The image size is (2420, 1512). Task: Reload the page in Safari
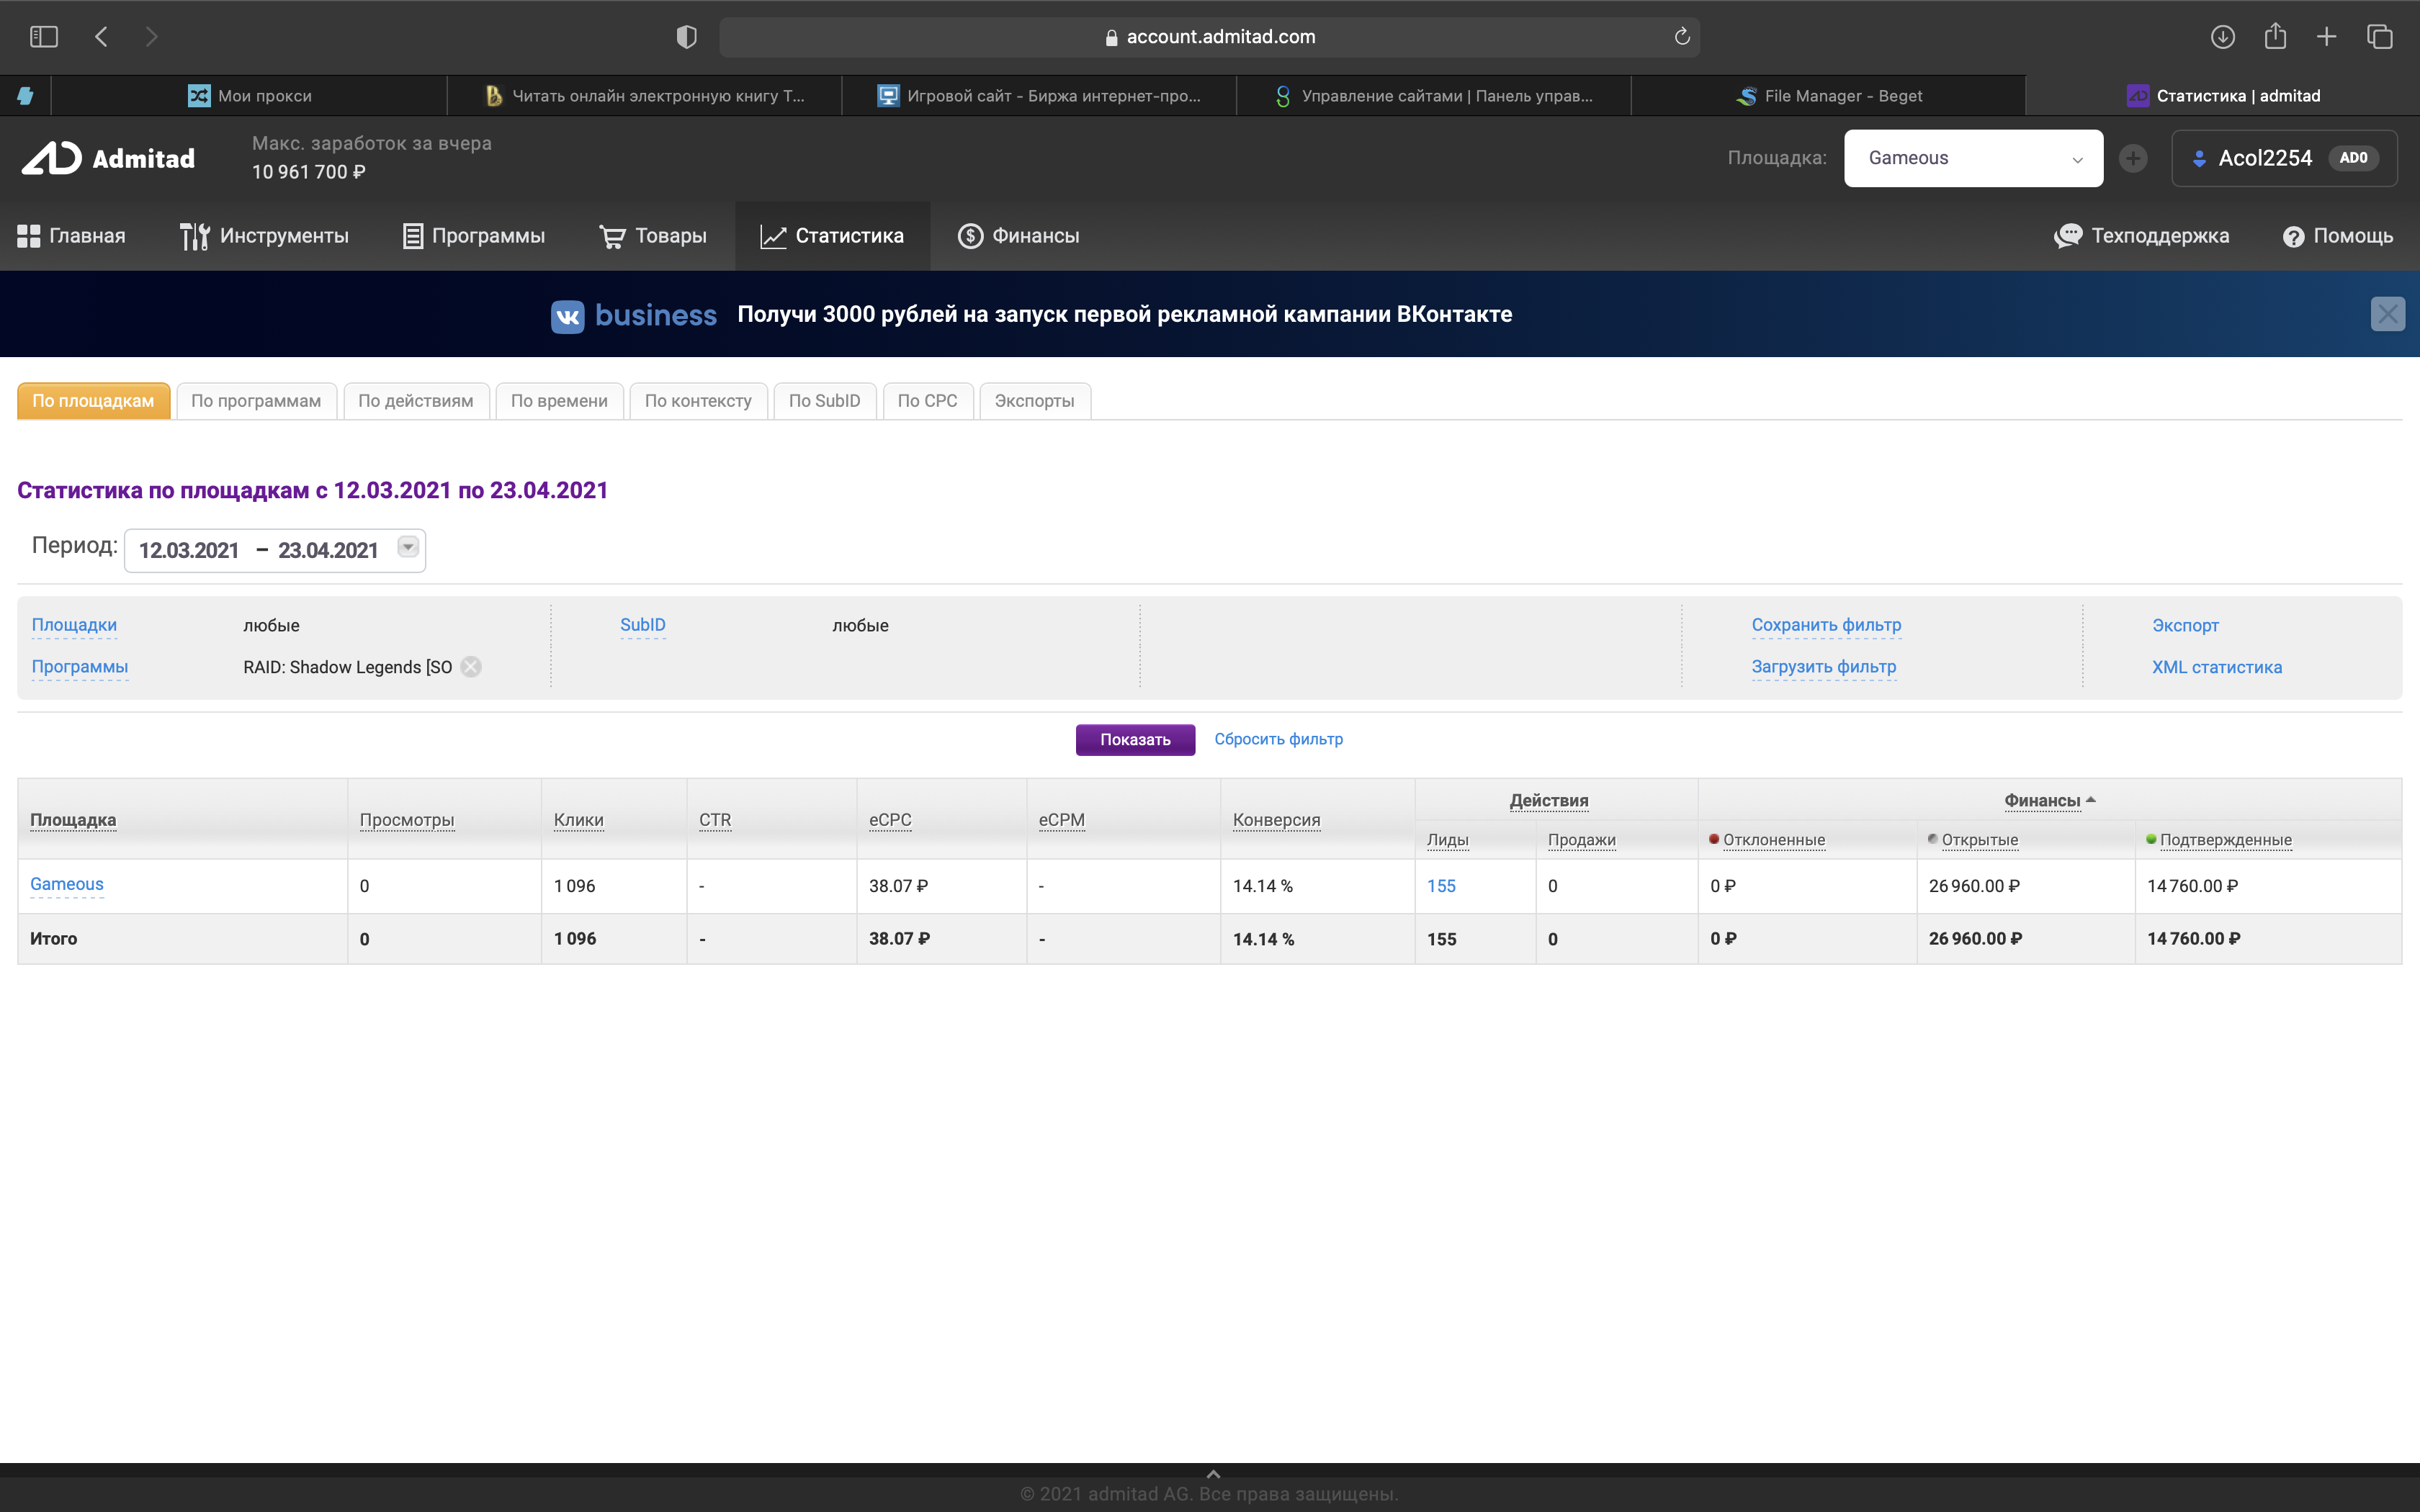[1681, 37]
